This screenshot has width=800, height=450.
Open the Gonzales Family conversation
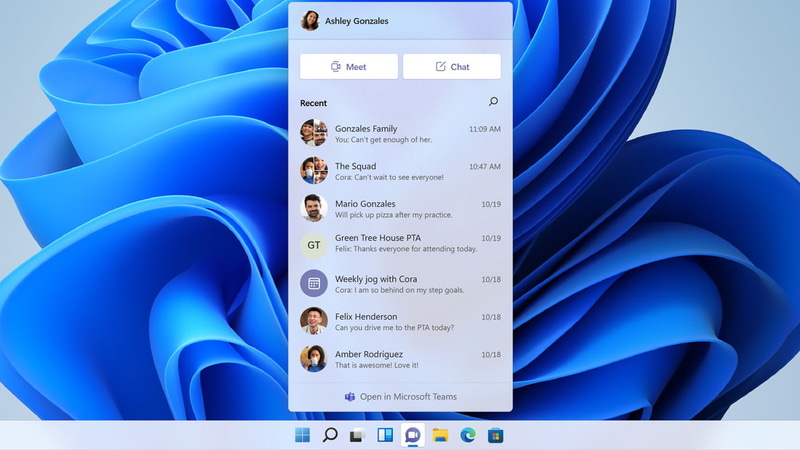tap(401, 134)
